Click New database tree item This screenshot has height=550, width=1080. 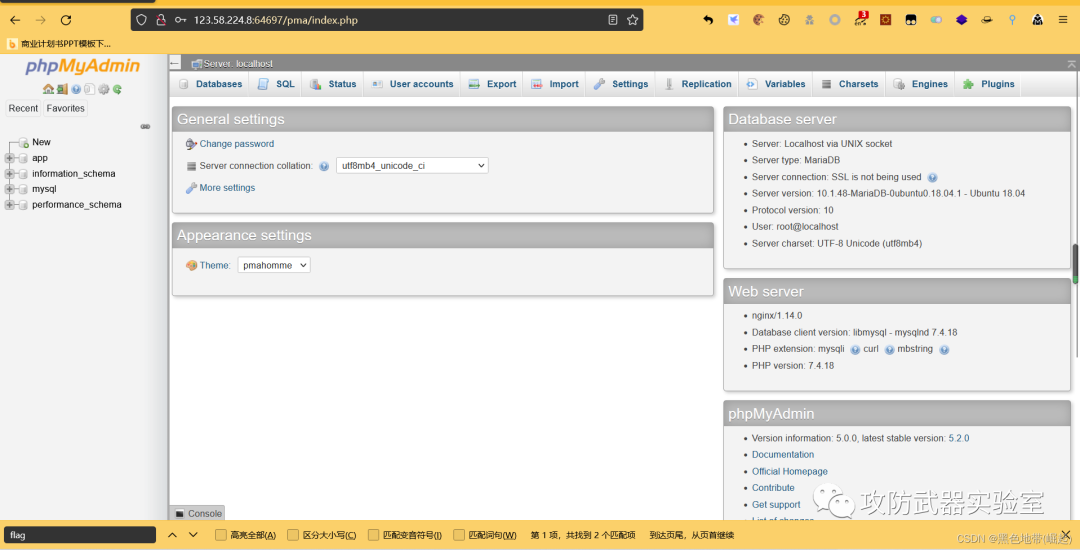41,142
